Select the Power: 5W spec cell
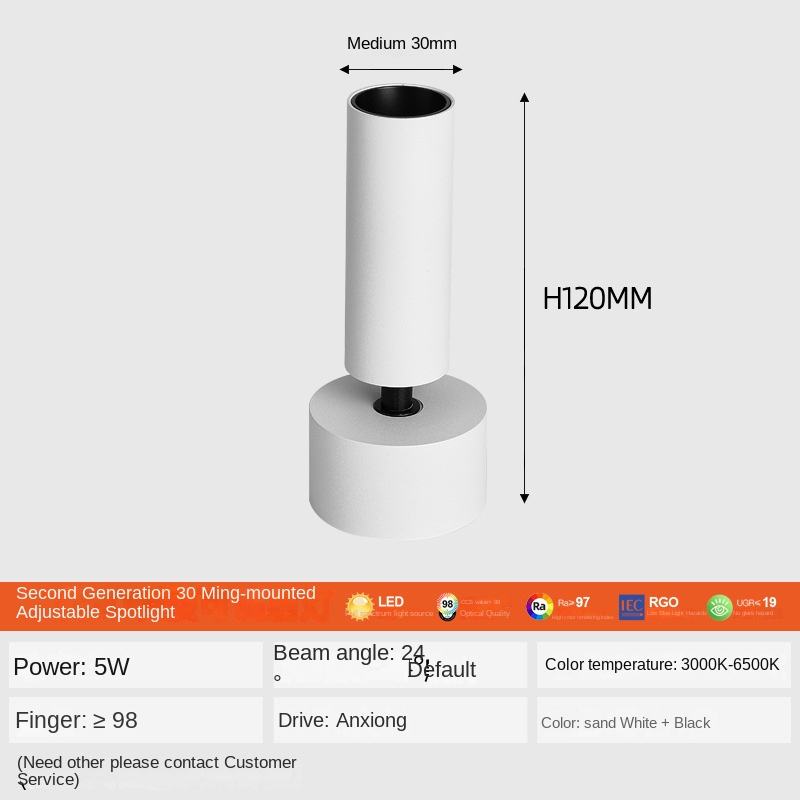The width and height of the screenshot is (800, 800). tap(136, 665)
